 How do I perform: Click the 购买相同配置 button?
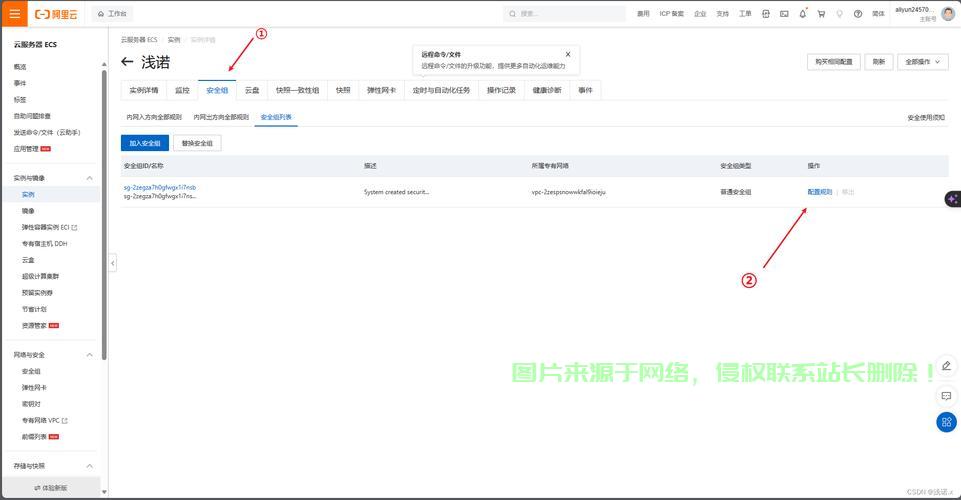834,62
